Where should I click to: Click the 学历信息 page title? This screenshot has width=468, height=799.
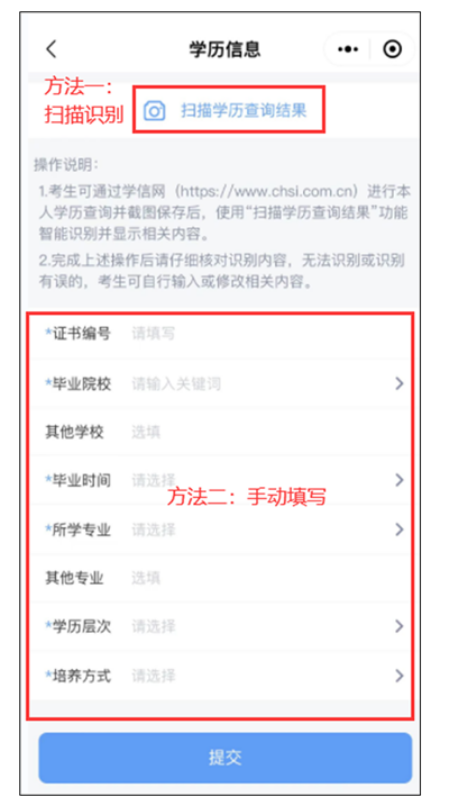225,49
